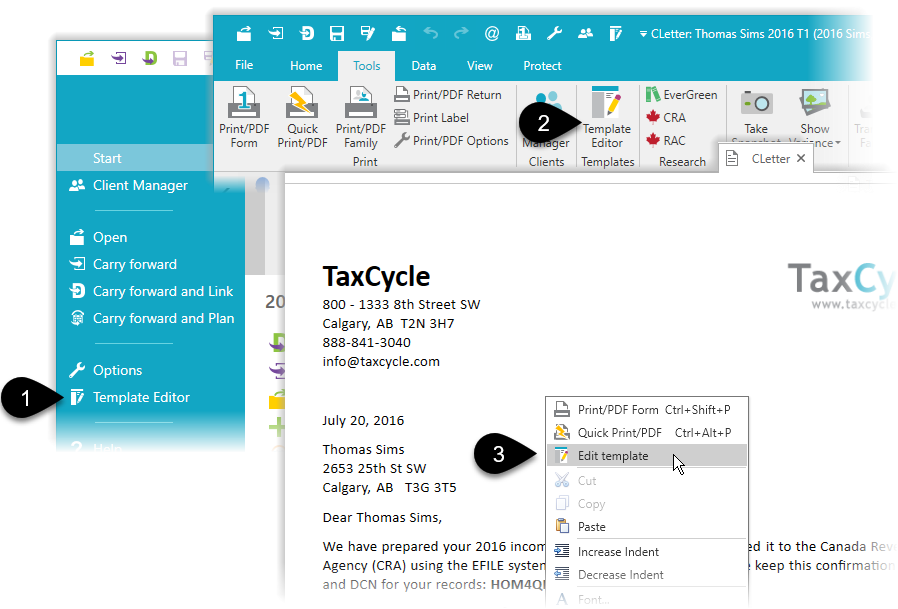Image resolution: width=898 pixels, height=609 pixels.
Task: Open the File menu tab
Action: pyautogui.click(x=244, y=65)
